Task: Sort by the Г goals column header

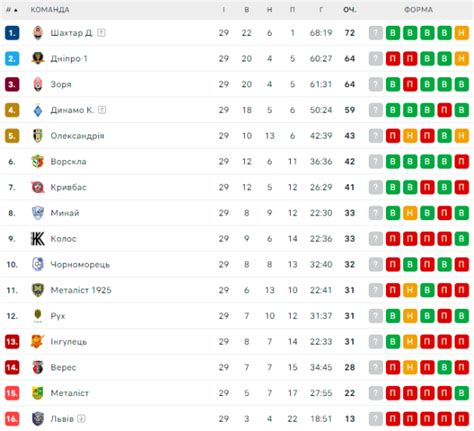Action: tap(321, 10)
